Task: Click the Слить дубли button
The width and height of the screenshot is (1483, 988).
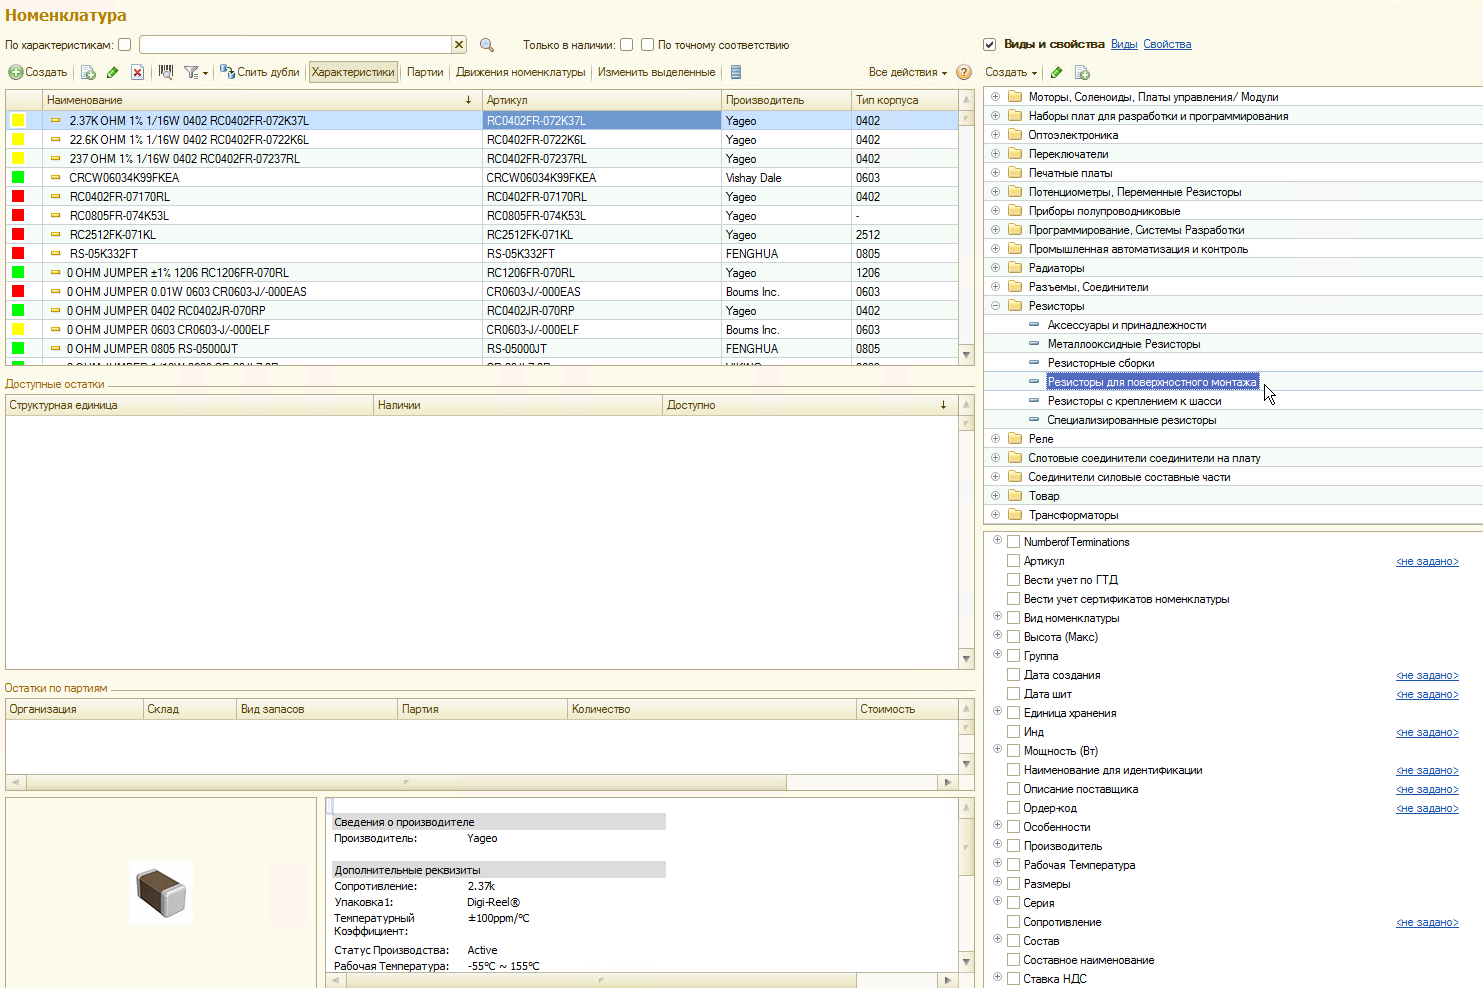Action: pos(260,72)
